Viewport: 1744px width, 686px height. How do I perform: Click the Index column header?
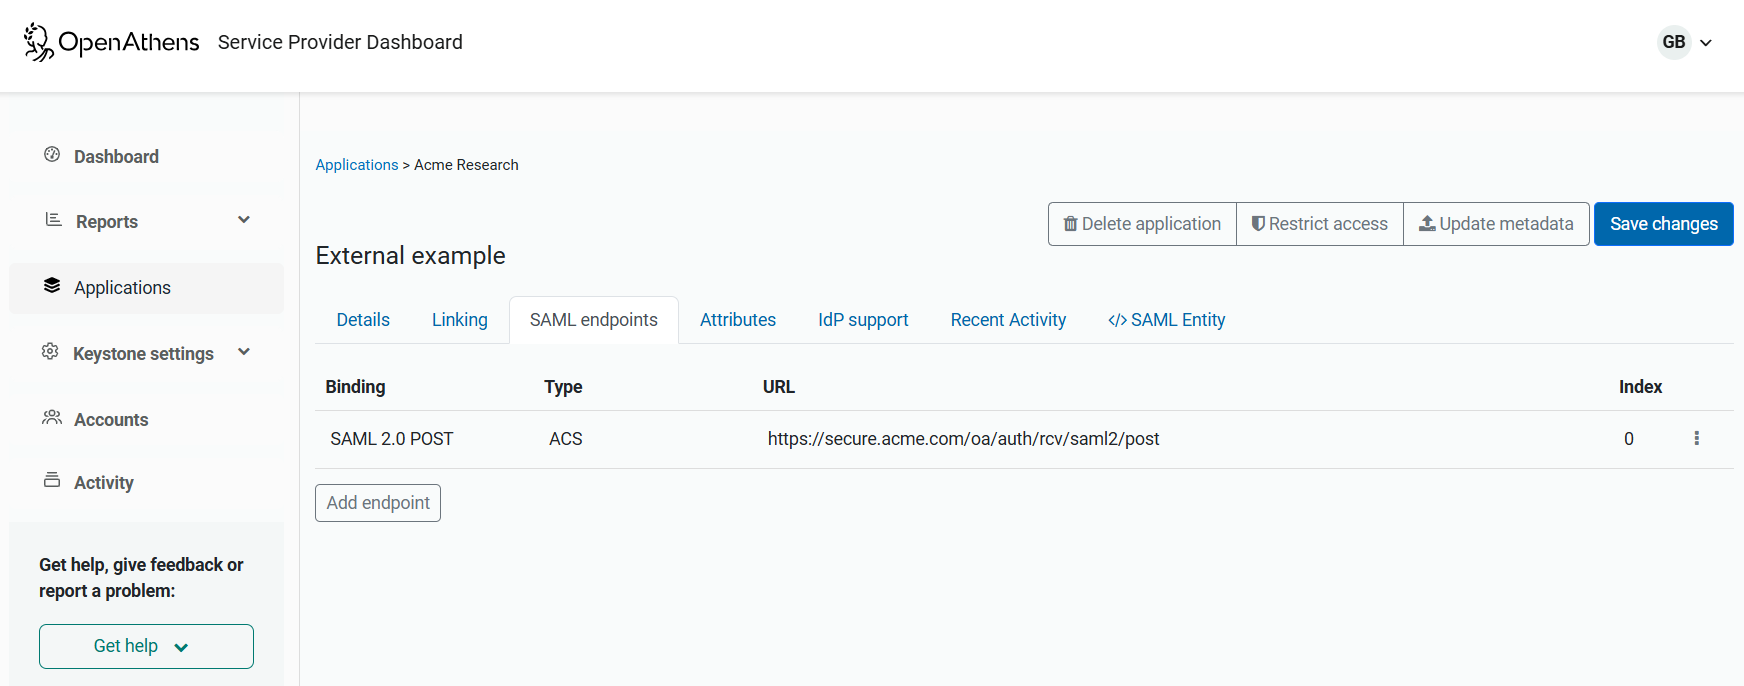(1640, 387)
